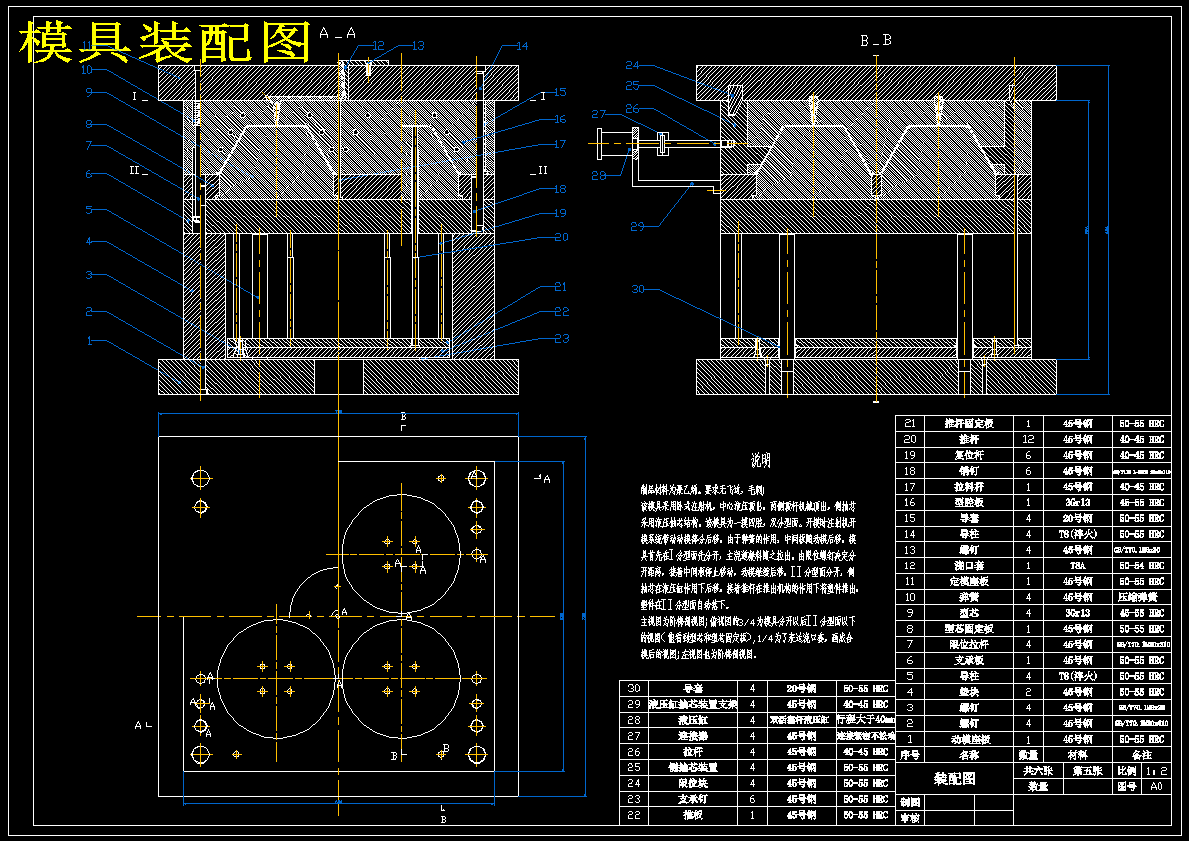Click 装配图 in the title block
Image resolution: width=1189 pixels, height=841 pixels.
point(954,779)
